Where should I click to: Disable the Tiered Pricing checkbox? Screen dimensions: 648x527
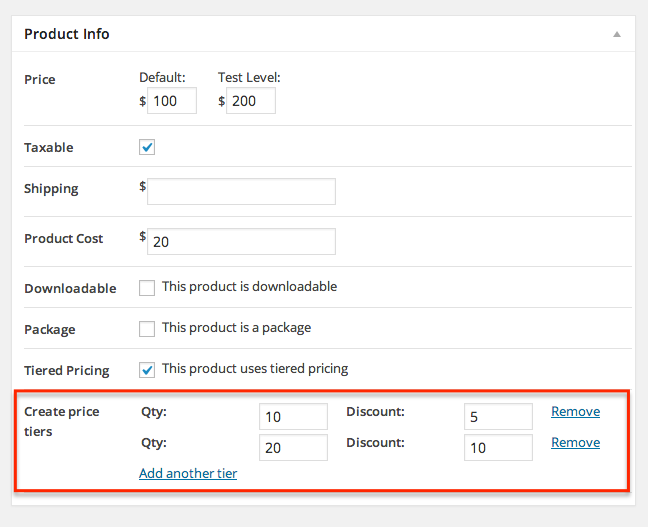pyautogui.click(x=147, y=370)
